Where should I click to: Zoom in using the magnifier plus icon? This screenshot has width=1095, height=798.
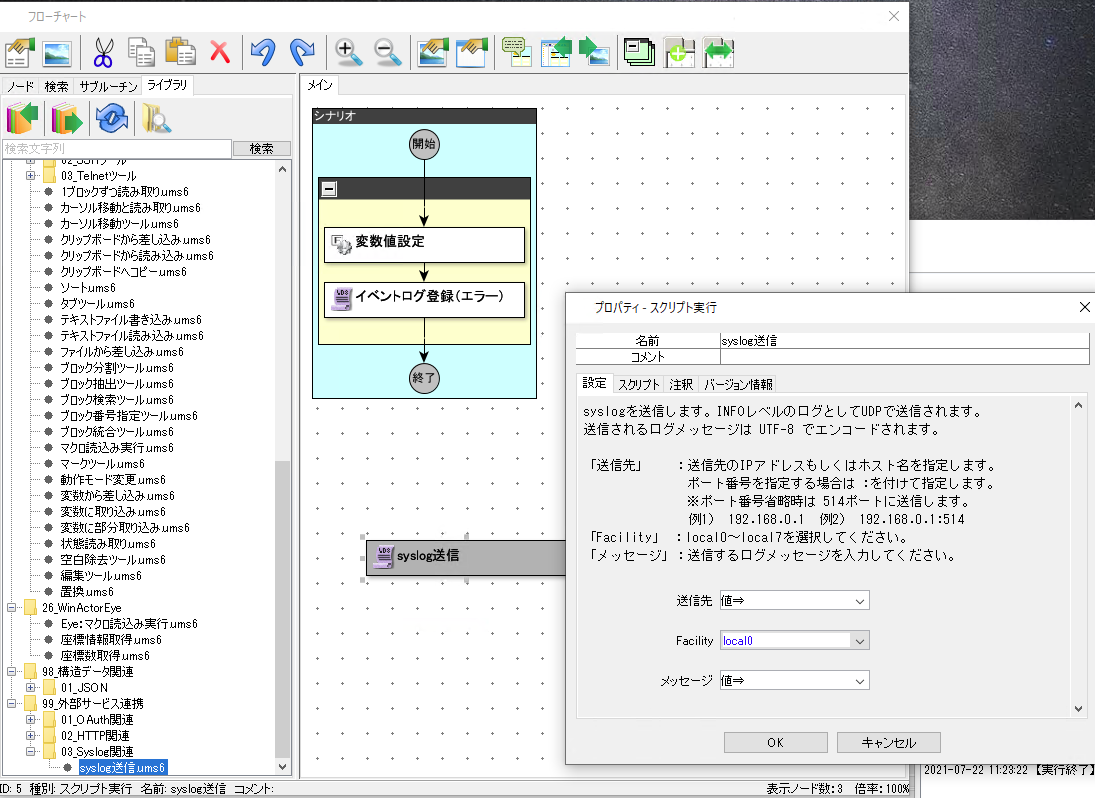pos(348,52)
